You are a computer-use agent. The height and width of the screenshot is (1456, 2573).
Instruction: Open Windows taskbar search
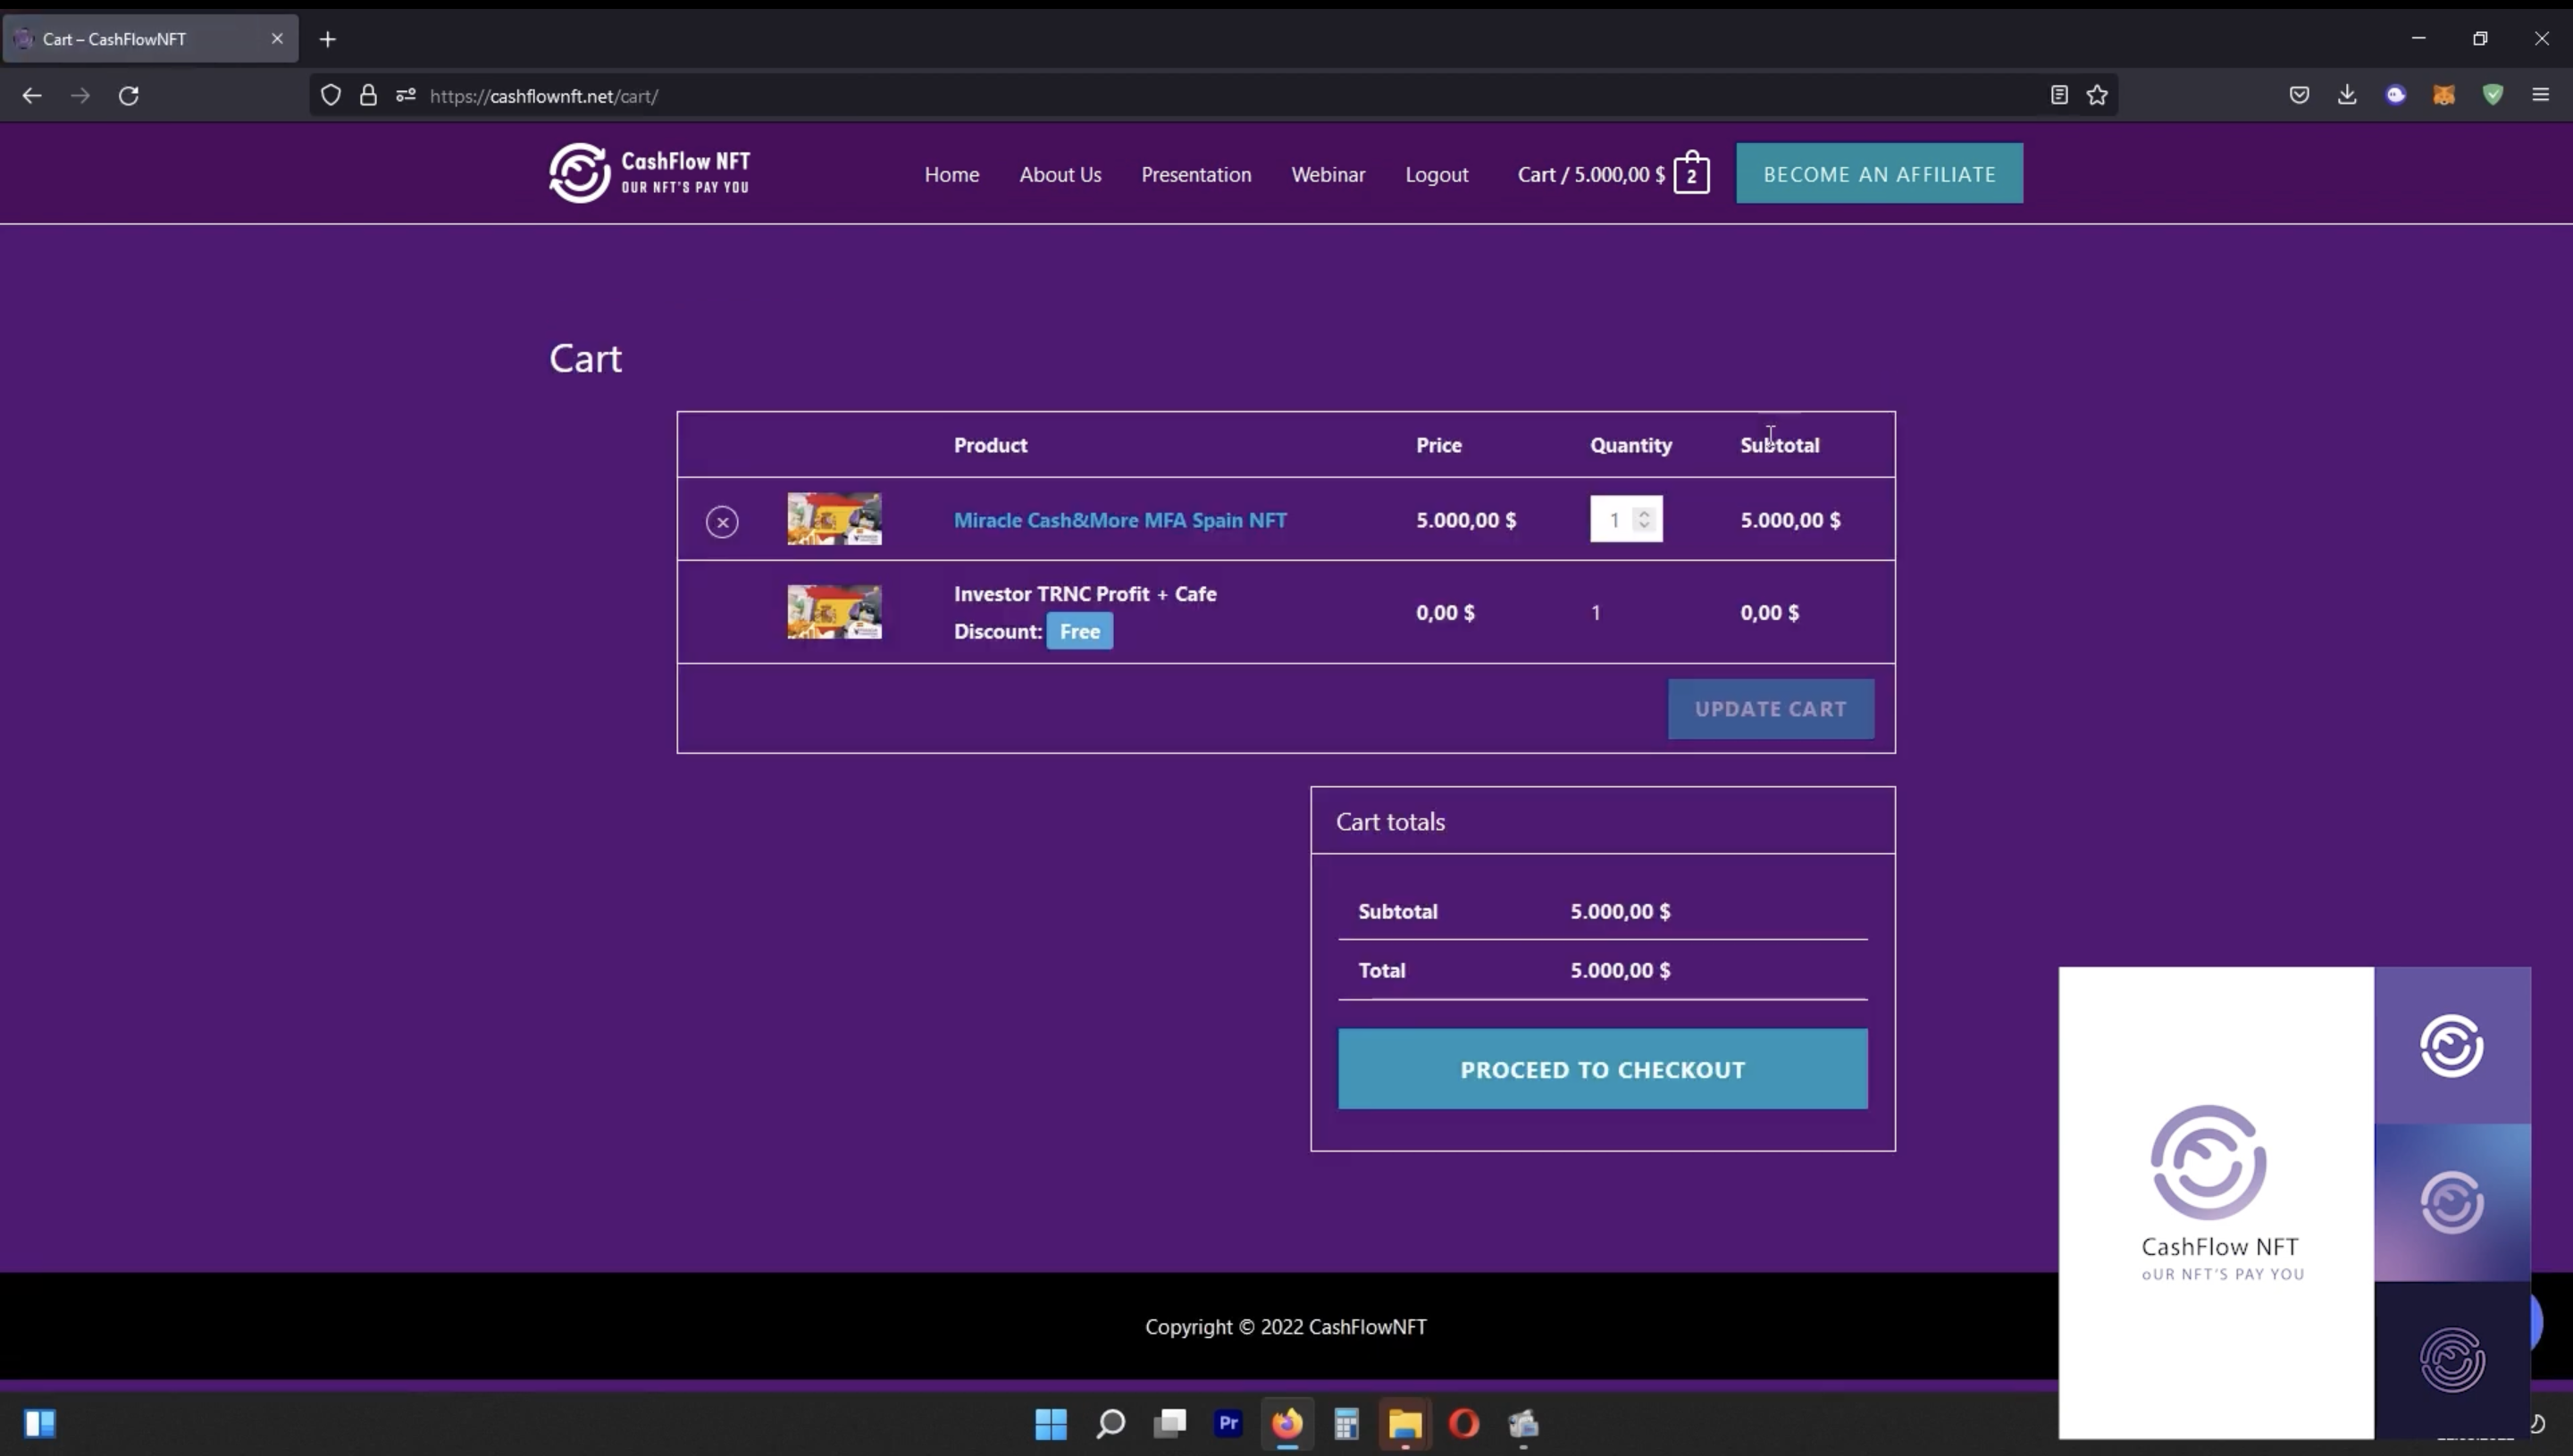[x=1110, y=1423]
